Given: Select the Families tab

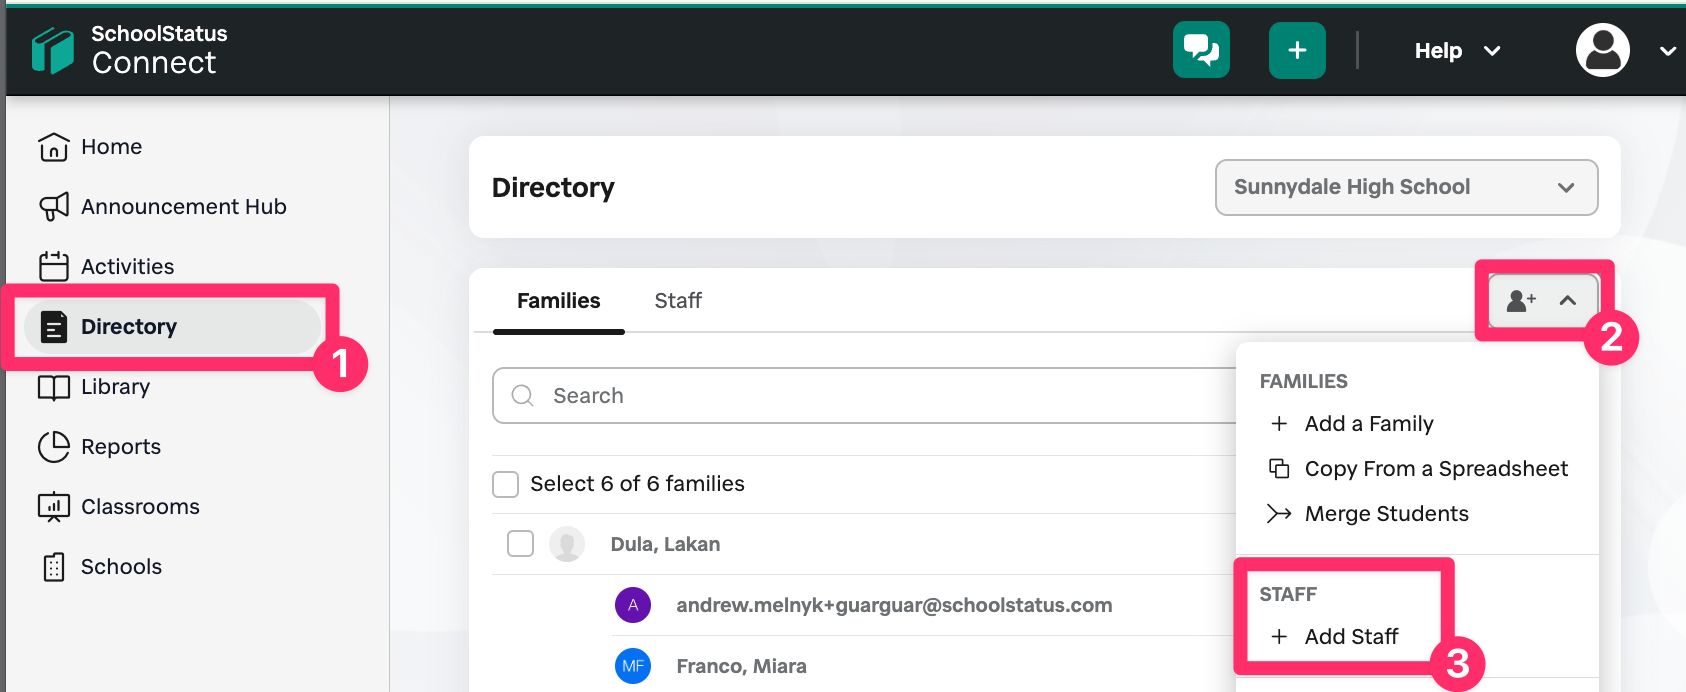Looking at the screenshot, I should tap(558, 301).
